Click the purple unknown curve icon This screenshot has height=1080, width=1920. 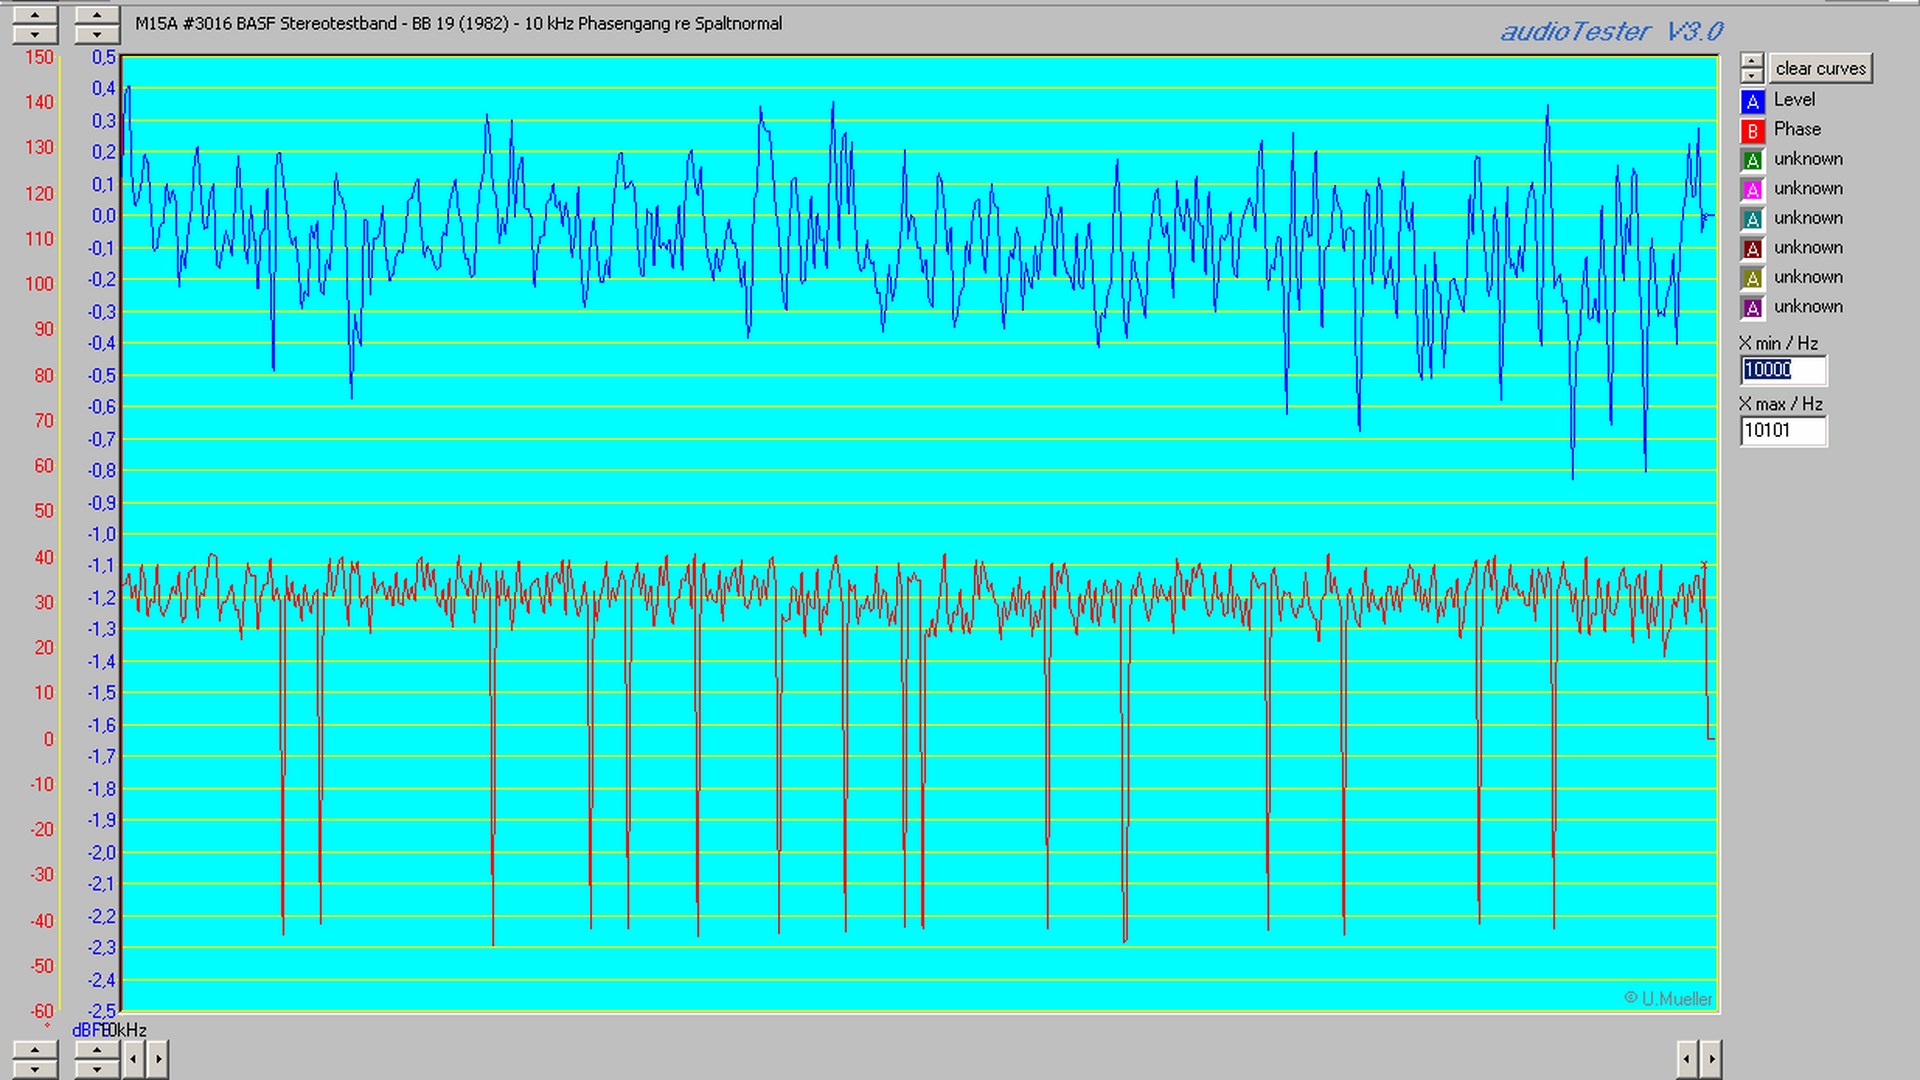tap(1752, 308)
